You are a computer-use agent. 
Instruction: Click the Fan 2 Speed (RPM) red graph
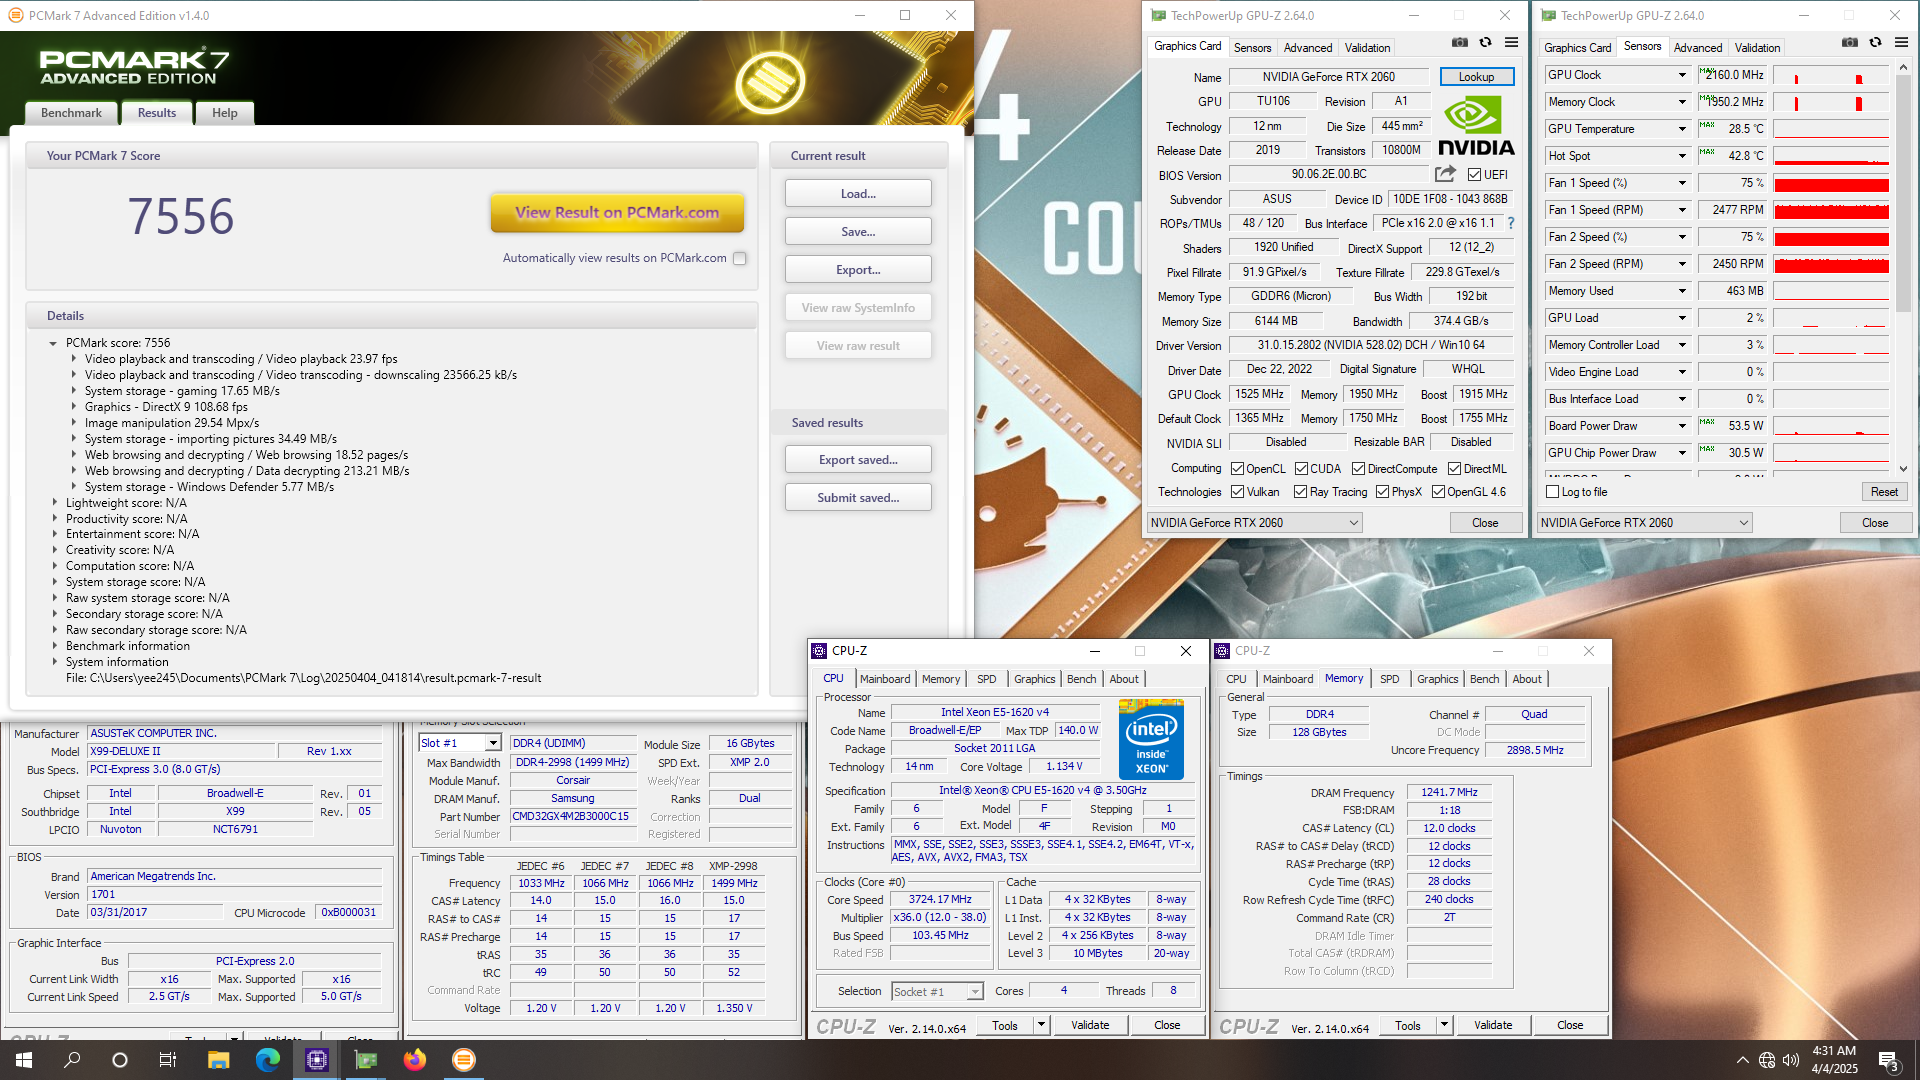click(x=1831, y=264)
